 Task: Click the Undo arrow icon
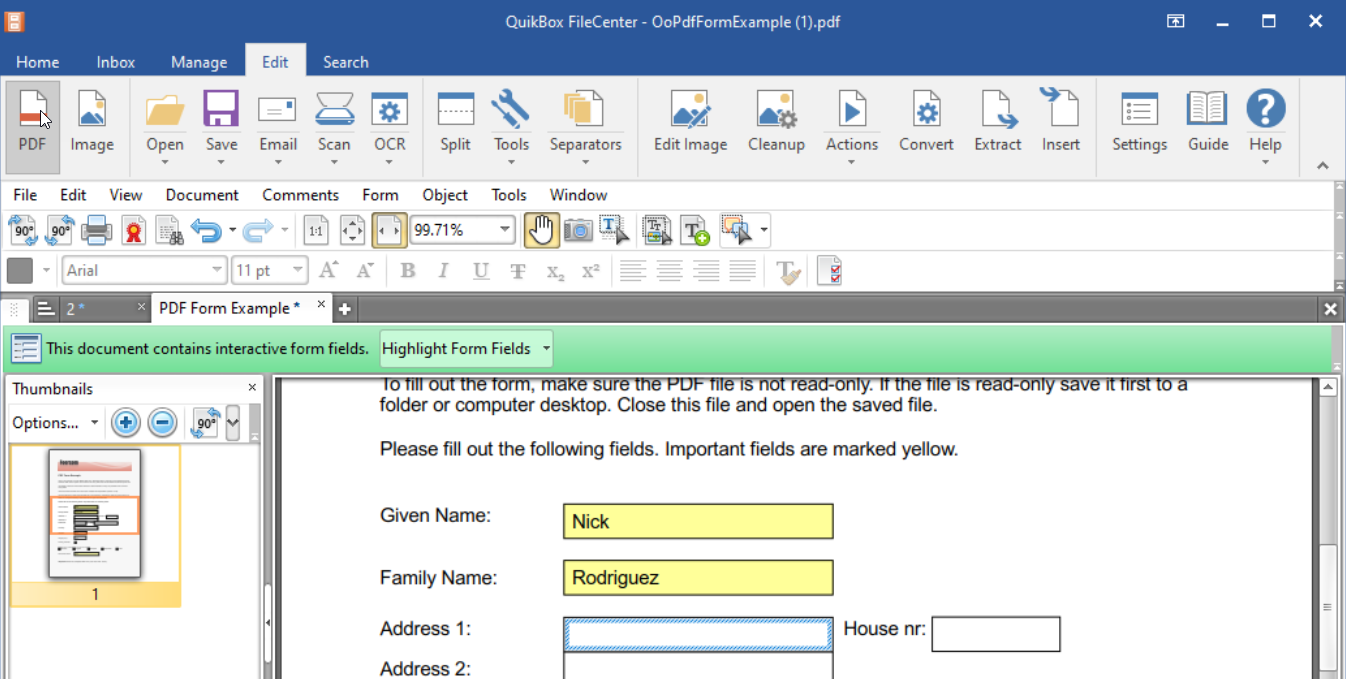[x=206, y=231]
